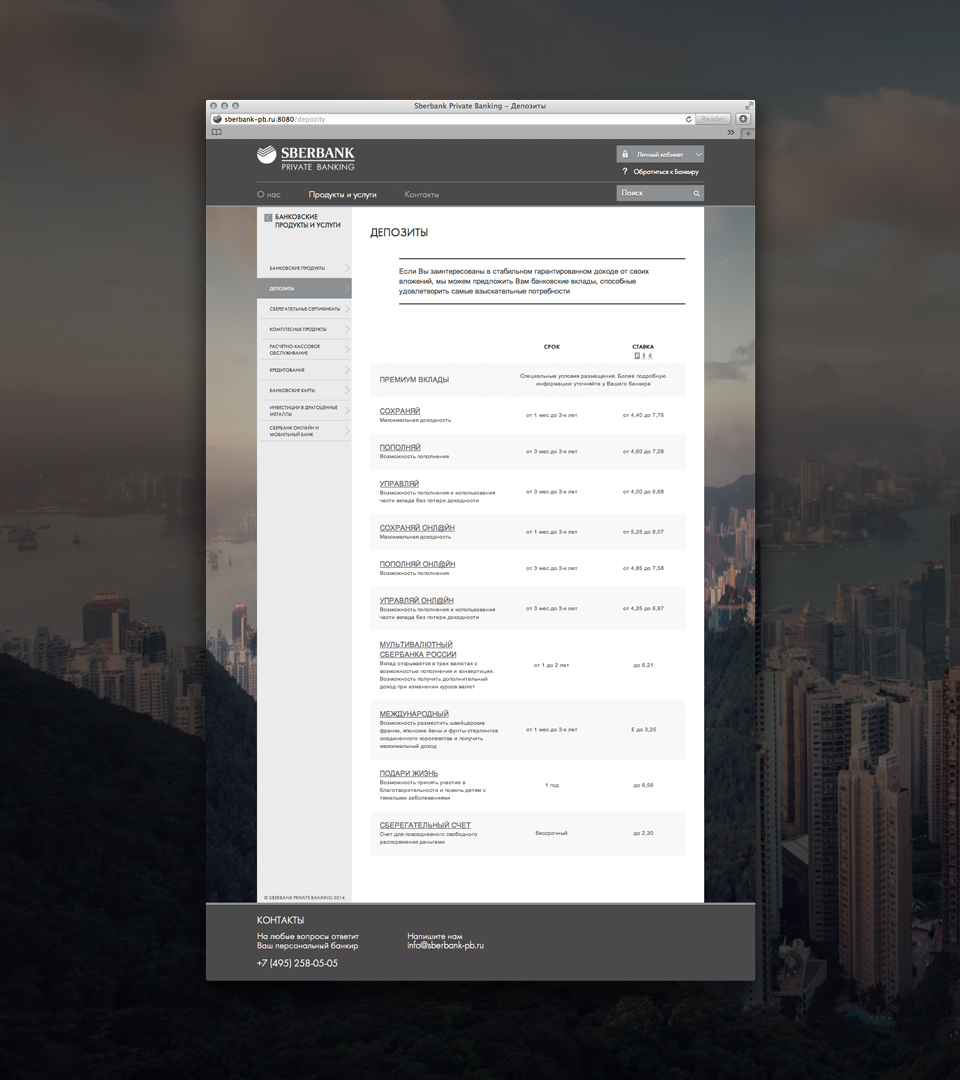The height and width of the screenshot is (1080, 960).
Task: Open Инвестиции в драгоценные металлы sidebar item
Action: [x=304, y=411]
